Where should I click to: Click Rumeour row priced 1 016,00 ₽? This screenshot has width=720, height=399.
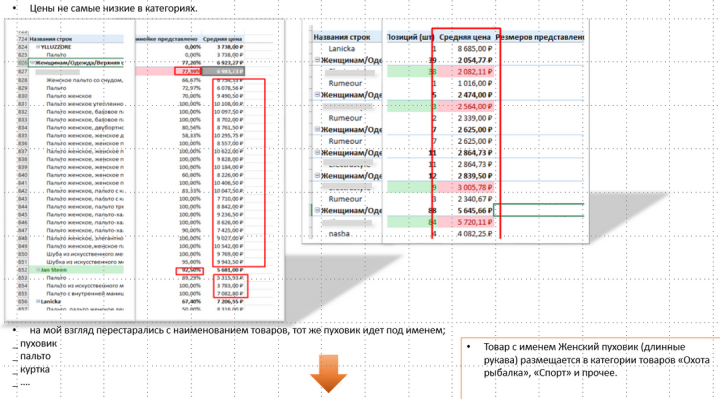345,84
